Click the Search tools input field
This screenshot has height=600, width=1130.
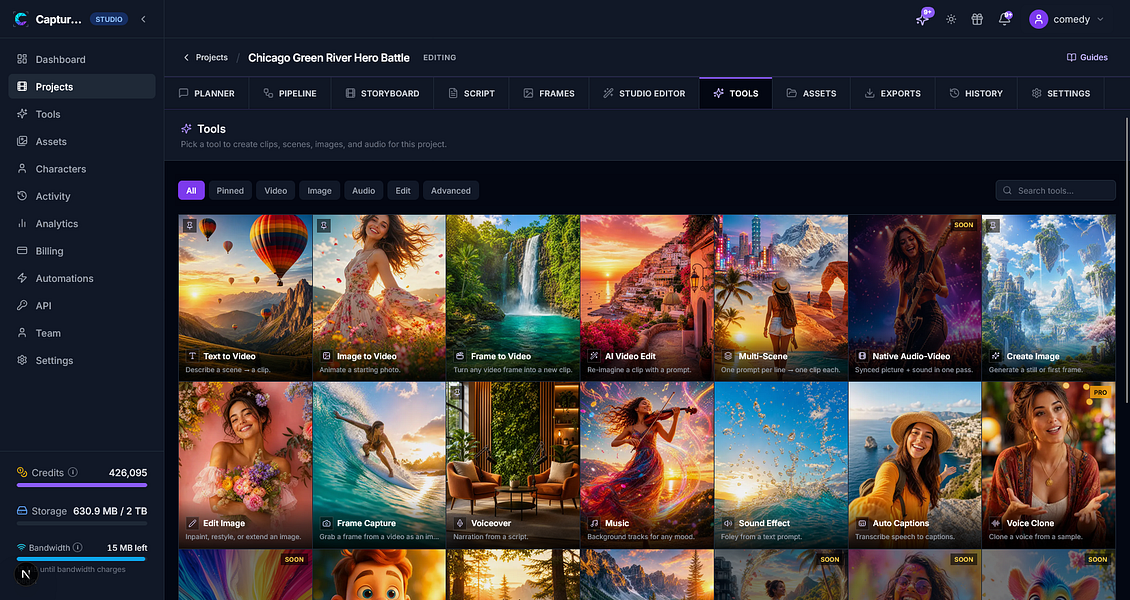[x=1056, y=190]
